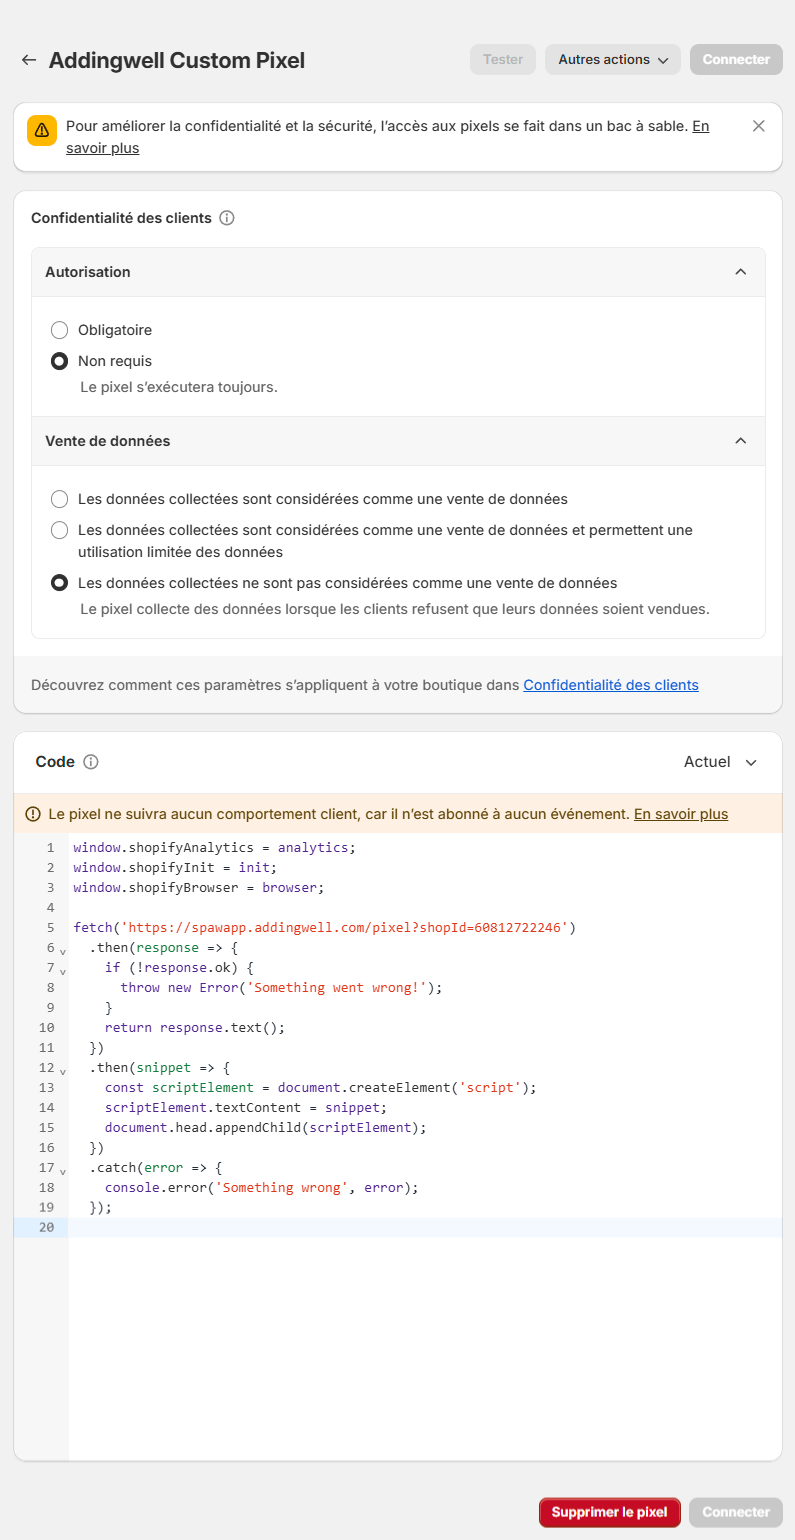Choose 'ne sont pas considérées' data sale option

coord(59,583)
